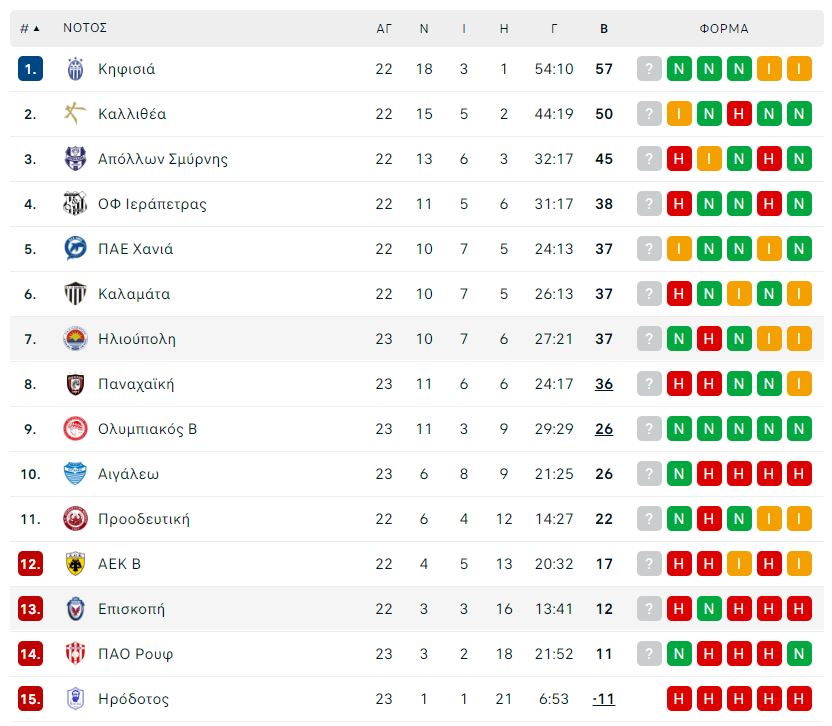Select the Ολυμπιακός Β red crest icon
The image size is (832, 726).
point(75,429)
